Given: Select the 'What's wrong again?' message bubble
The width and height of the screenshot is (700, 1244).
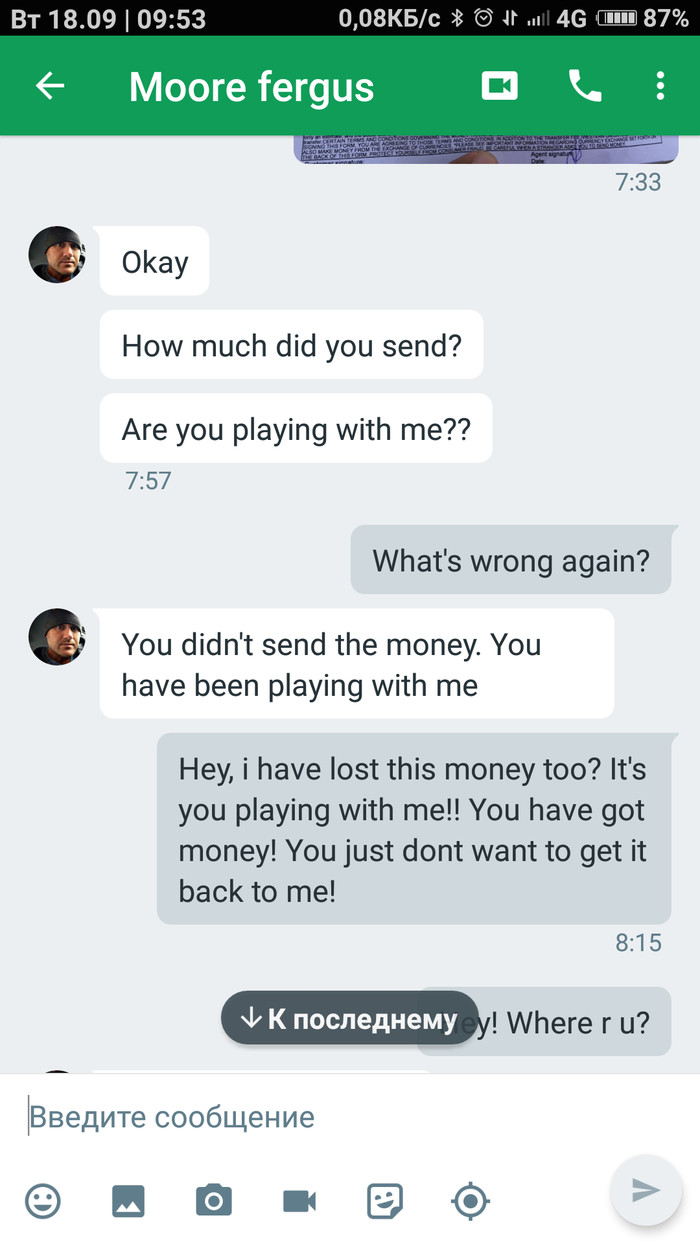Looking at the screenshot, I should [x=511, y=560].
